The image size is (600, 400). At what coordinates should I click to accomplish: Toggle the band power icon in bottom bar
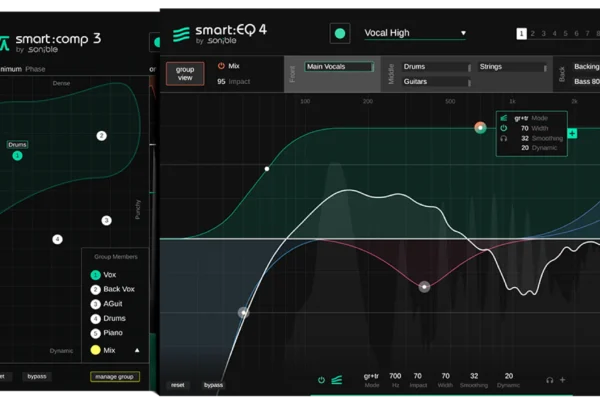(321, 380)
